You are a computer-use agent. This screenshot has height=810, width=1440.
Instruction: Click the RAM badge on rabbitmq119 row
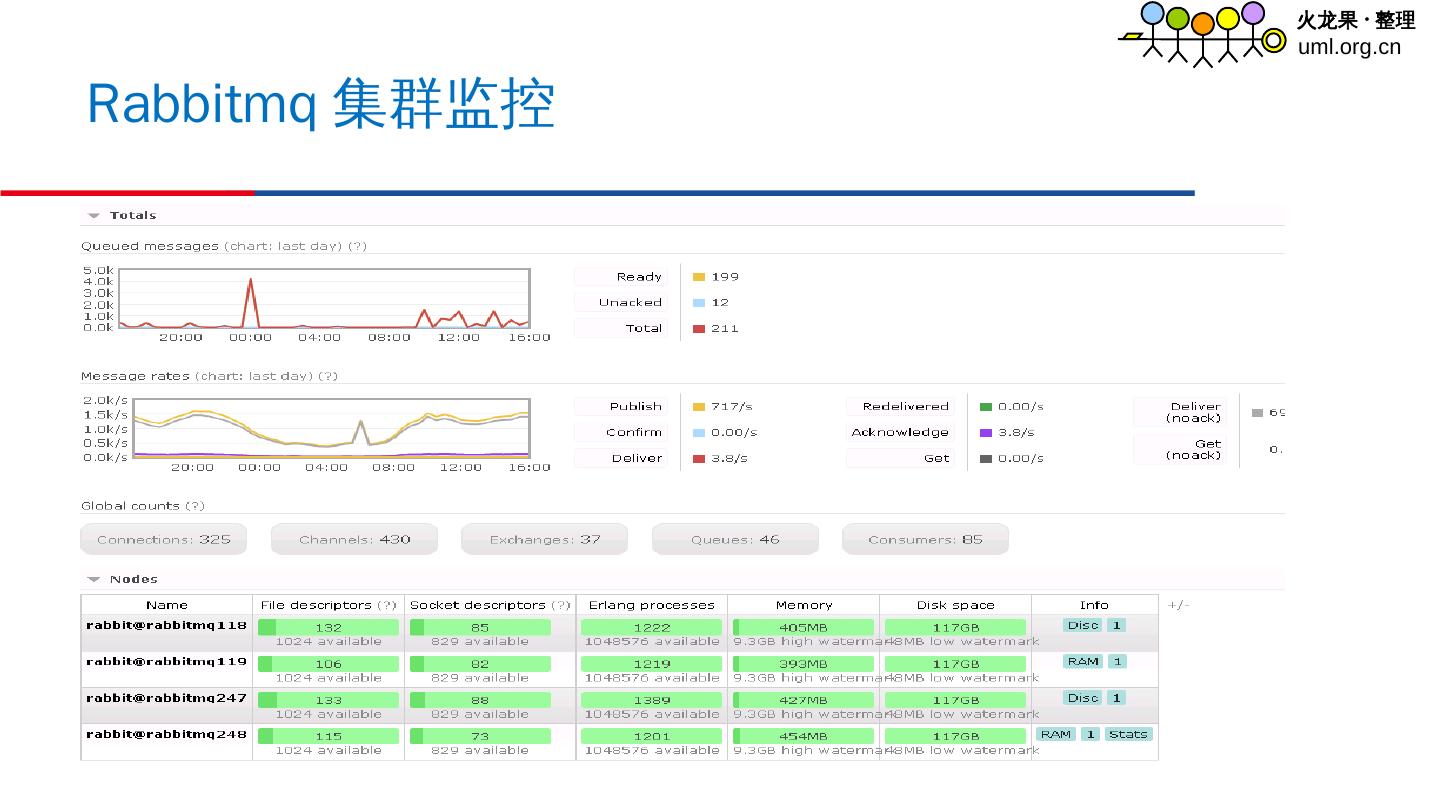pos(1083,661)
